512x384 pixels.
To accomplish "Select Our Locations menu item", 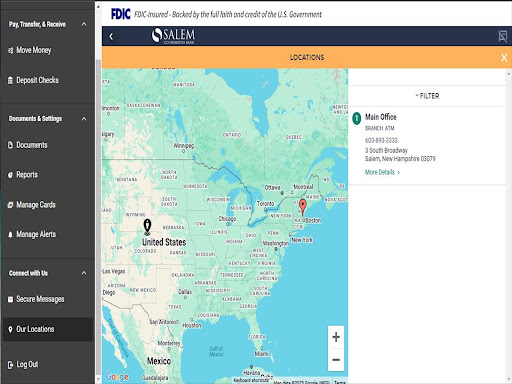I will pos(47,329).
